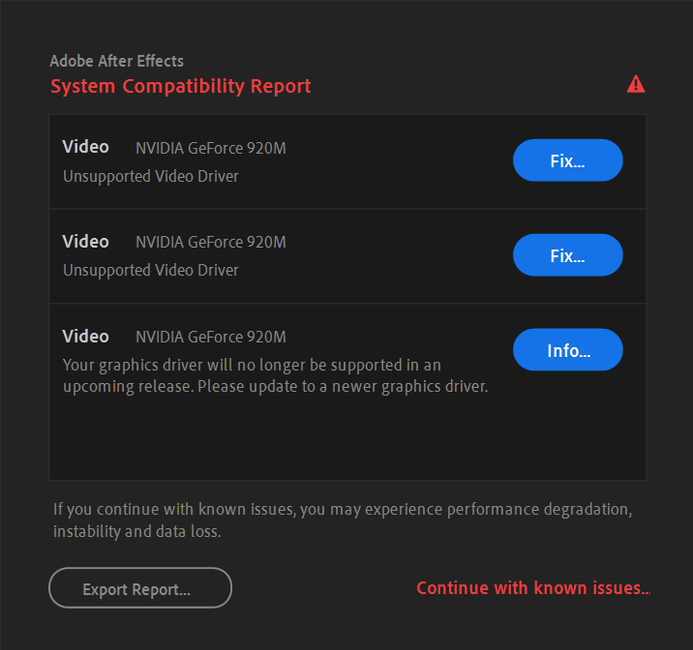Image resolution: width=693 pixels, height=650 pixels.
Task: Click second Unsupported Video Driver description
Action: coord(151,270)
